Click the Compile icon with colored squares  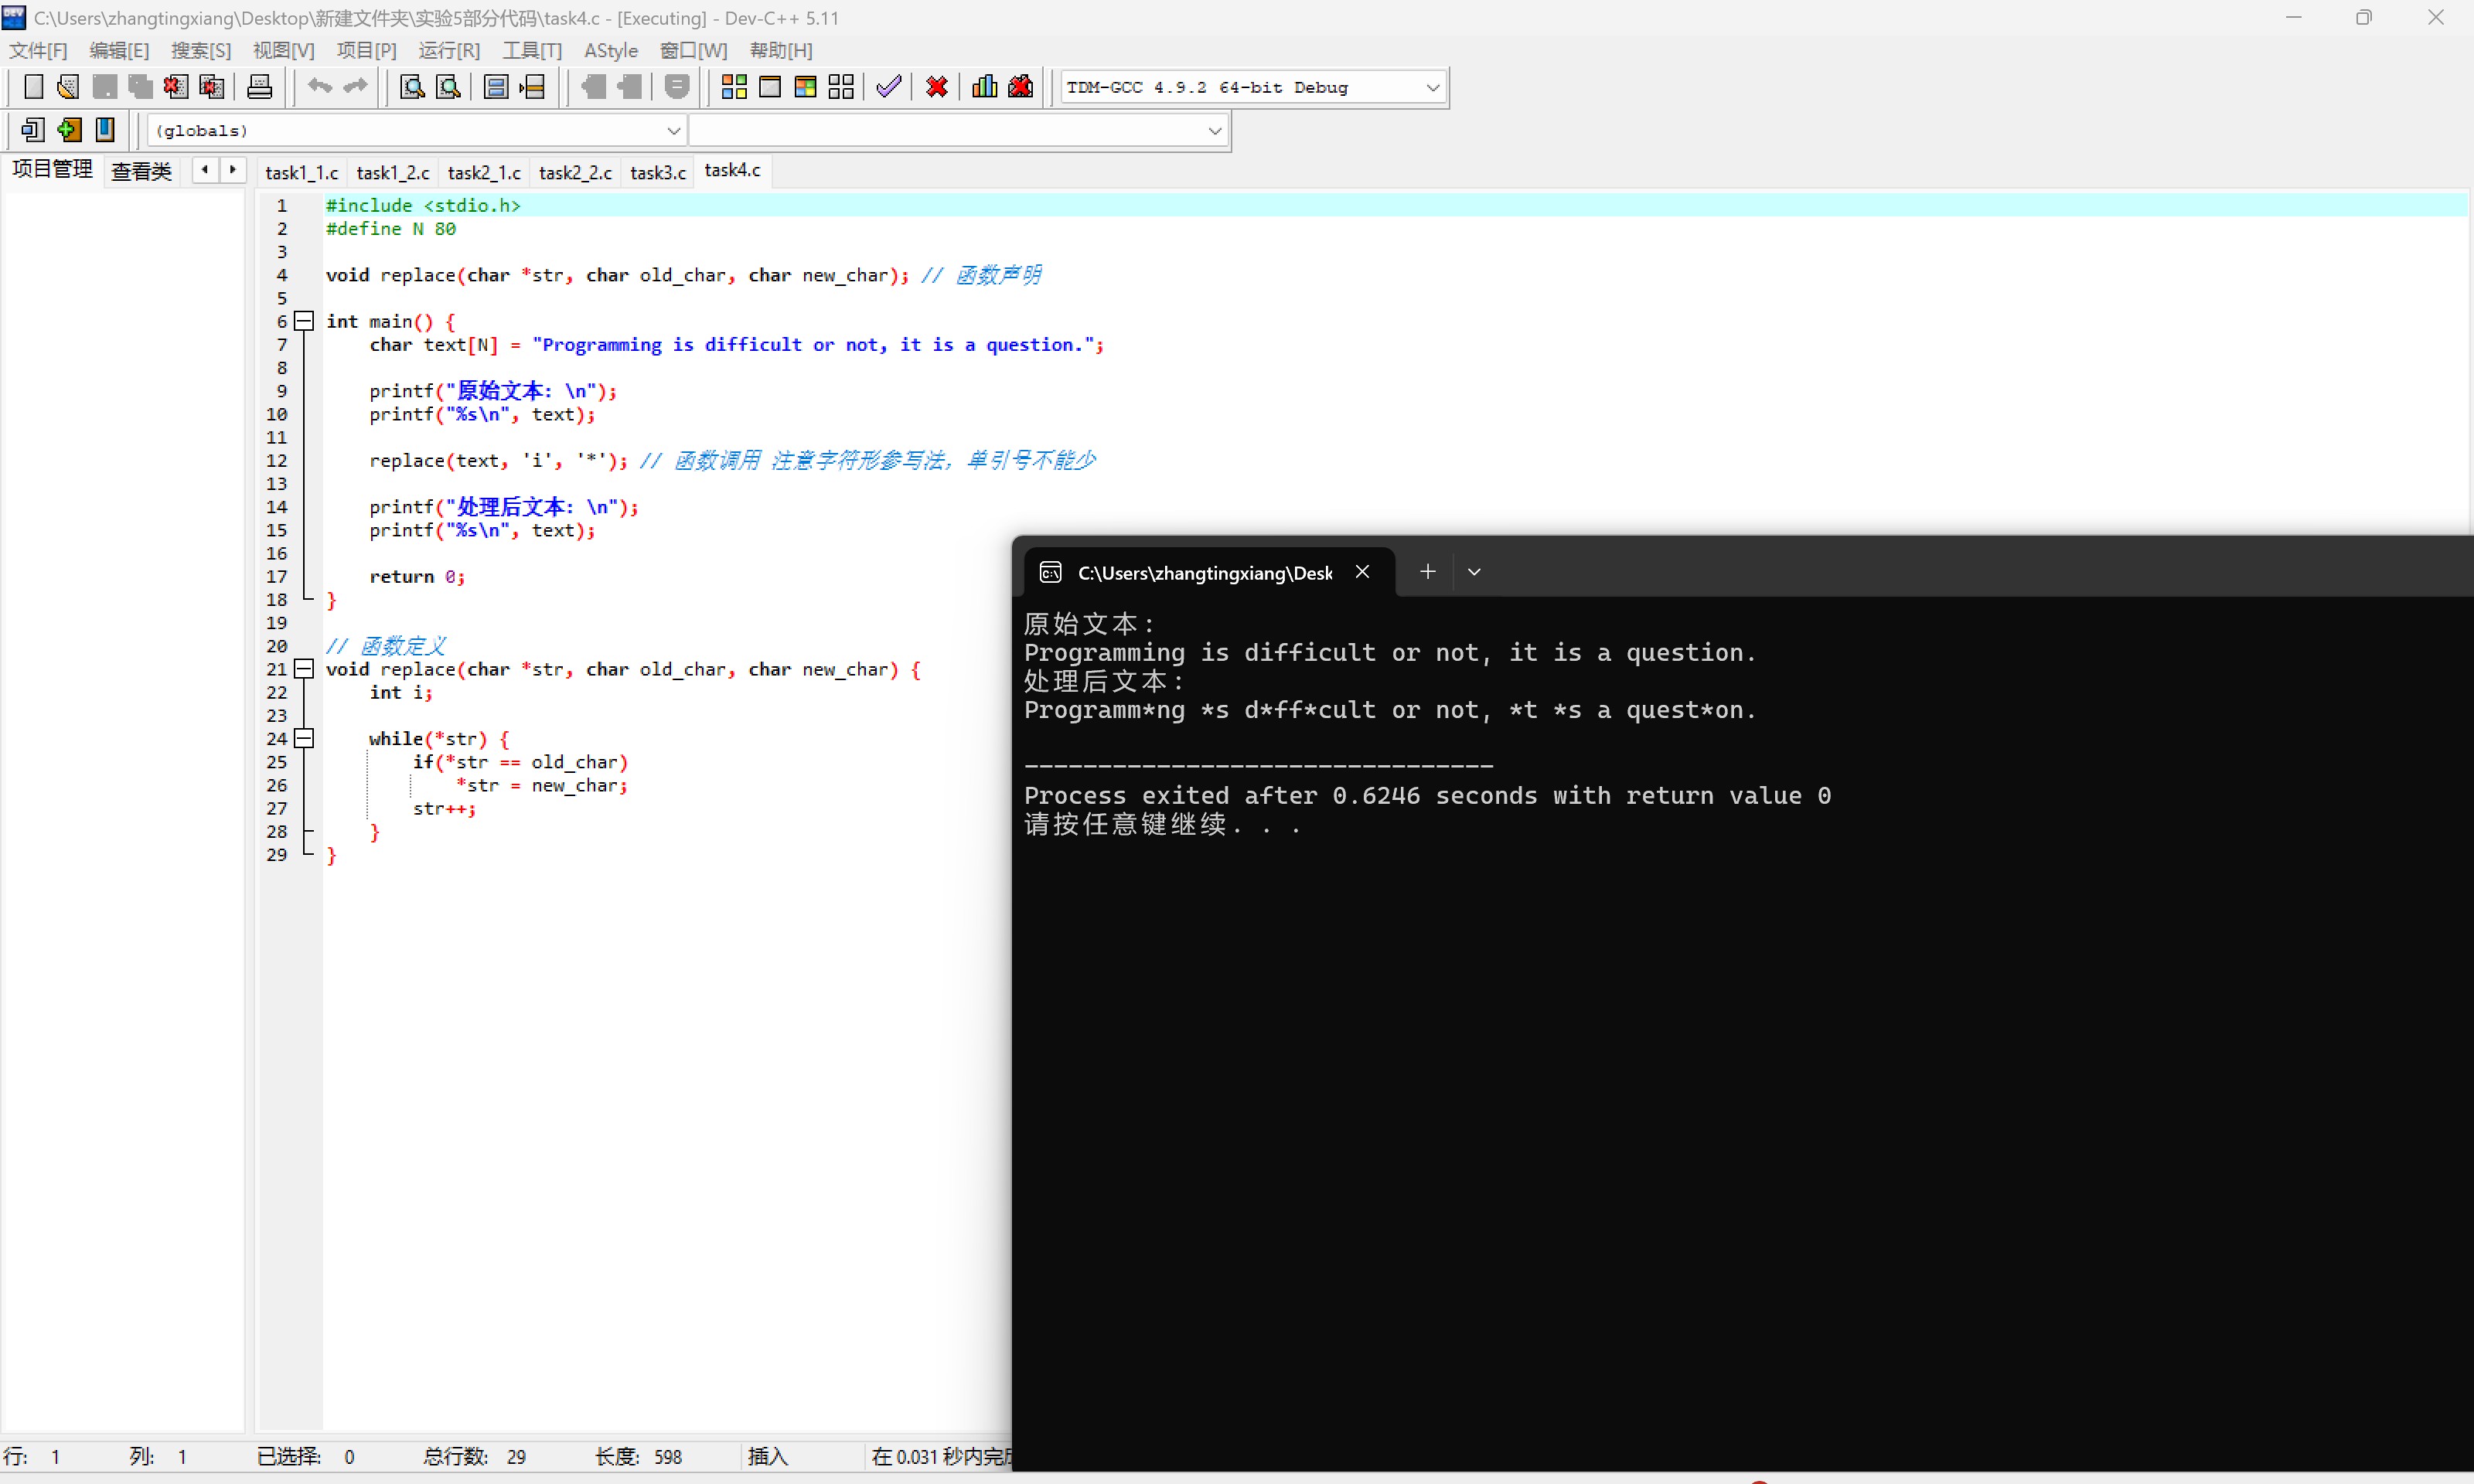734,87
